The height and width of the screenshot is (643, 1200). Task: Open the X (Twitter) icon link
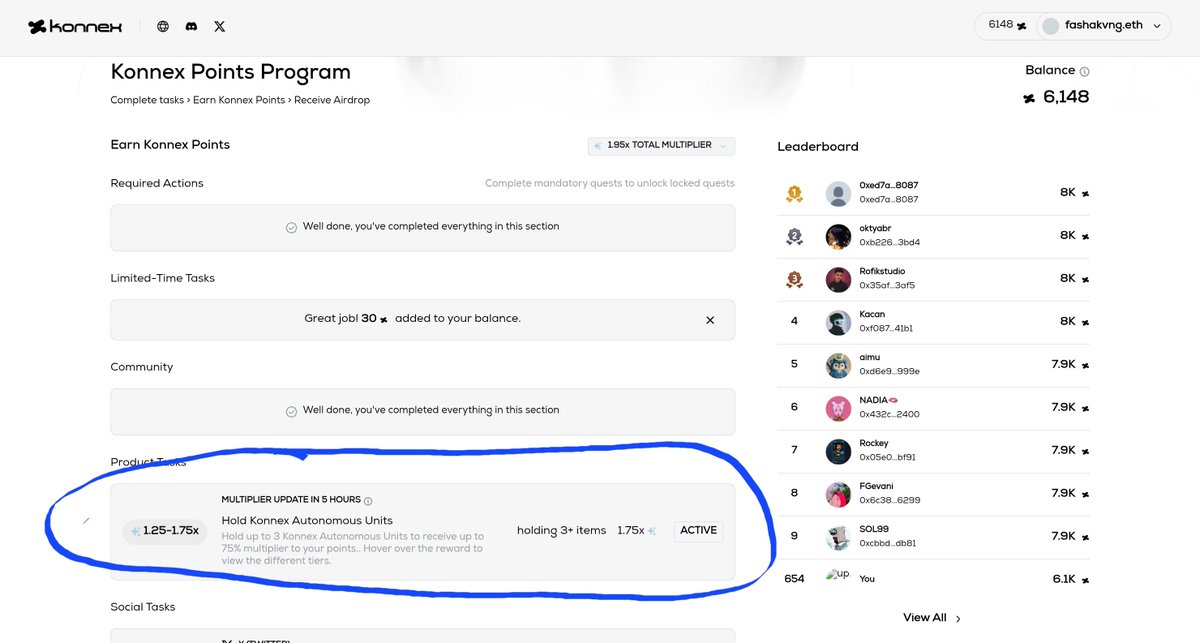tap(219, 26)
